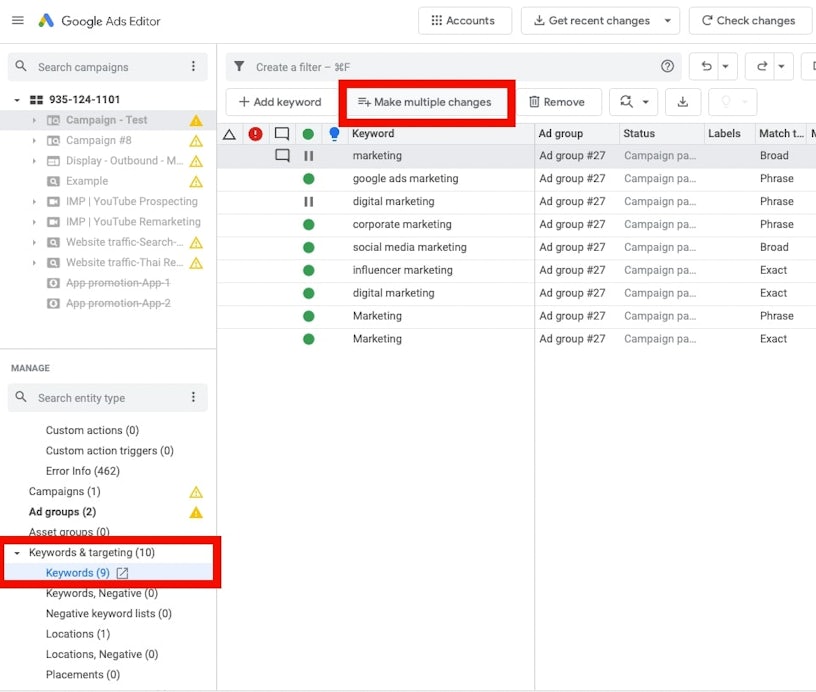Image resolution: width=816 pixels, height=692 pixels.
Task: Click the comment column header icon
Action: click(x=282, y=134)
